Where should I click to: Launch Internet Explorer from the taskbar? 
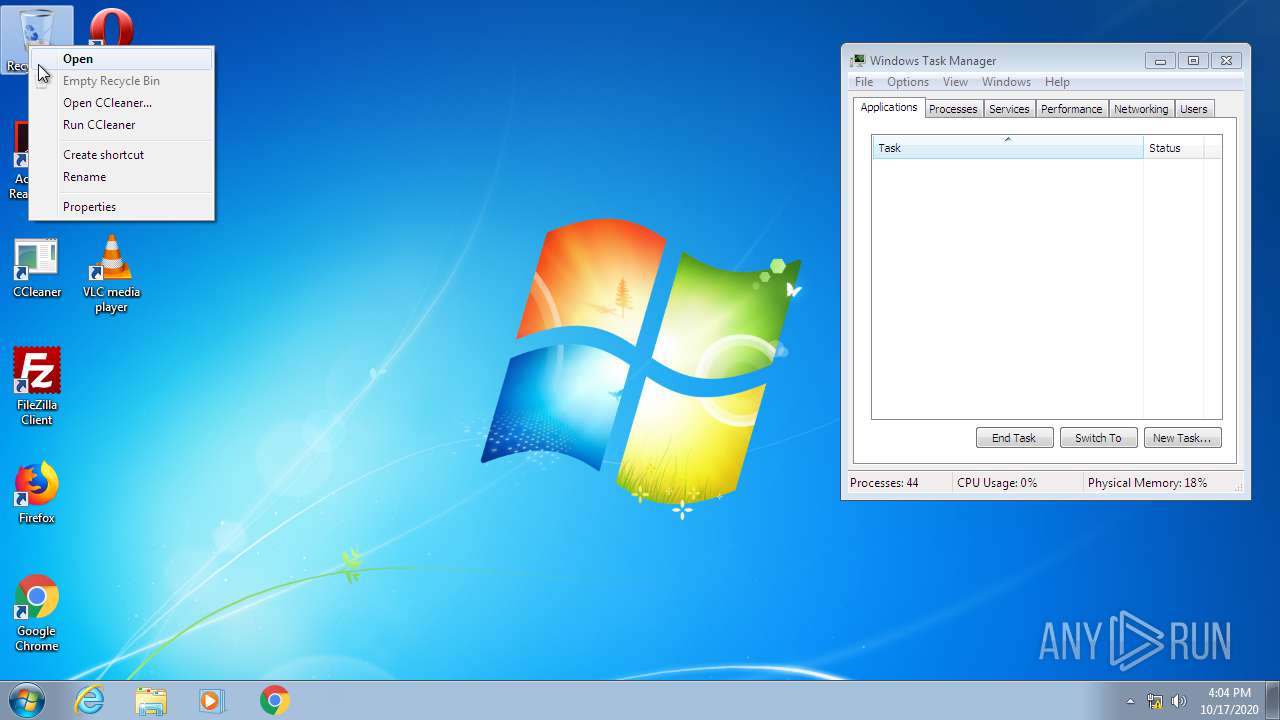pos(90,700)
